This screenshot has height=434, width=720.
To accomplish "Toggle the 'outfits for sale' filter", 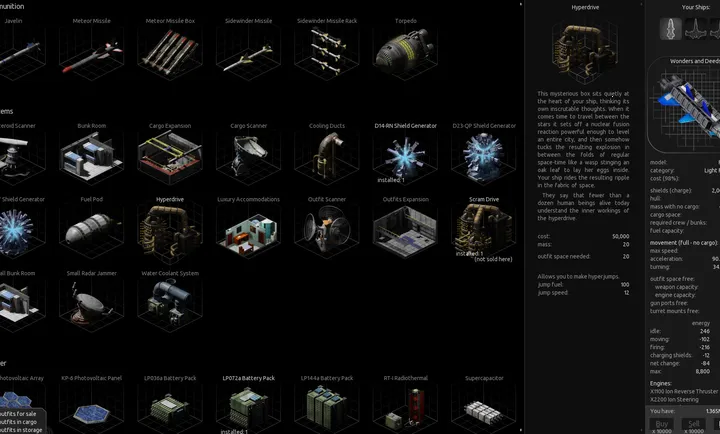I will 20,413.
